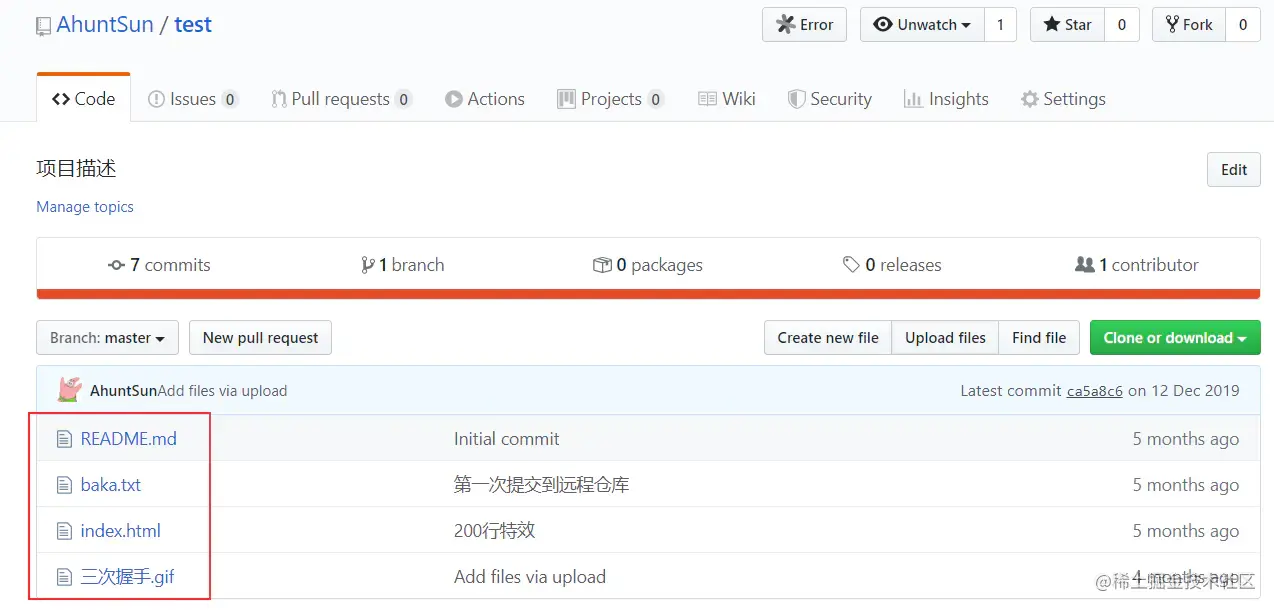The height and width of the screenshot is (610, 1274).
Task: Click the file icon next to index.html
Action: point(64,531)
